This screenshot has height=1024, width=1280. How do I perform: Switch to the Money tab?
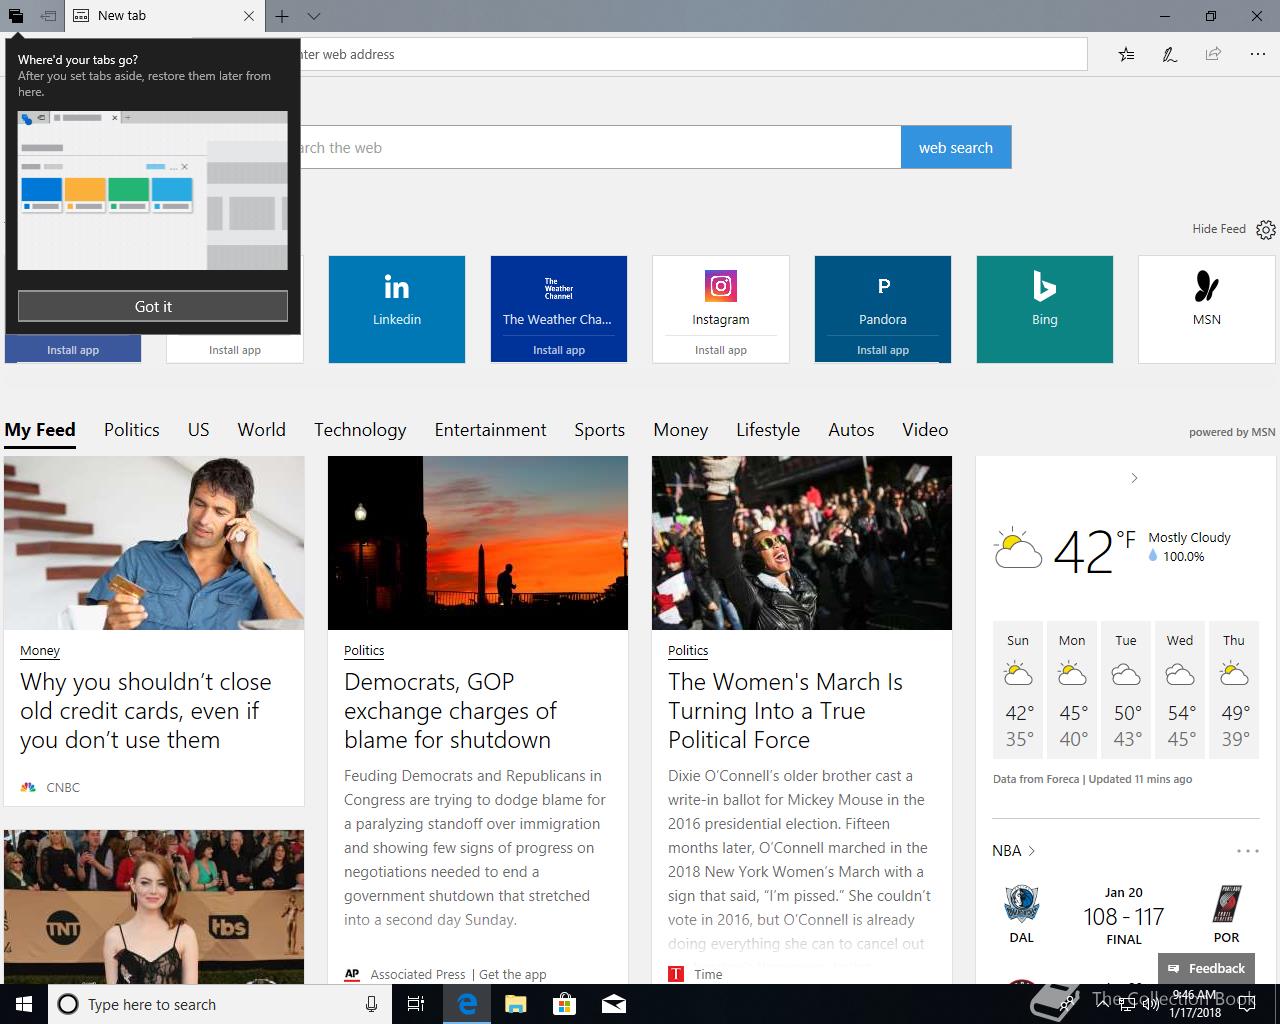point(681,430)
